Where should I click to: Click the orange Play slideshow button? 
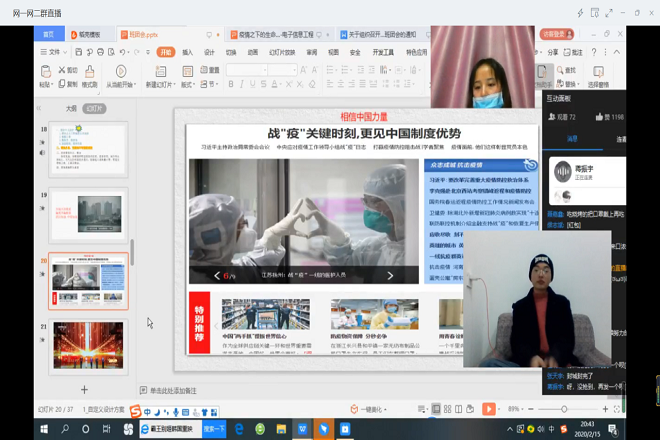click(489, 409)
